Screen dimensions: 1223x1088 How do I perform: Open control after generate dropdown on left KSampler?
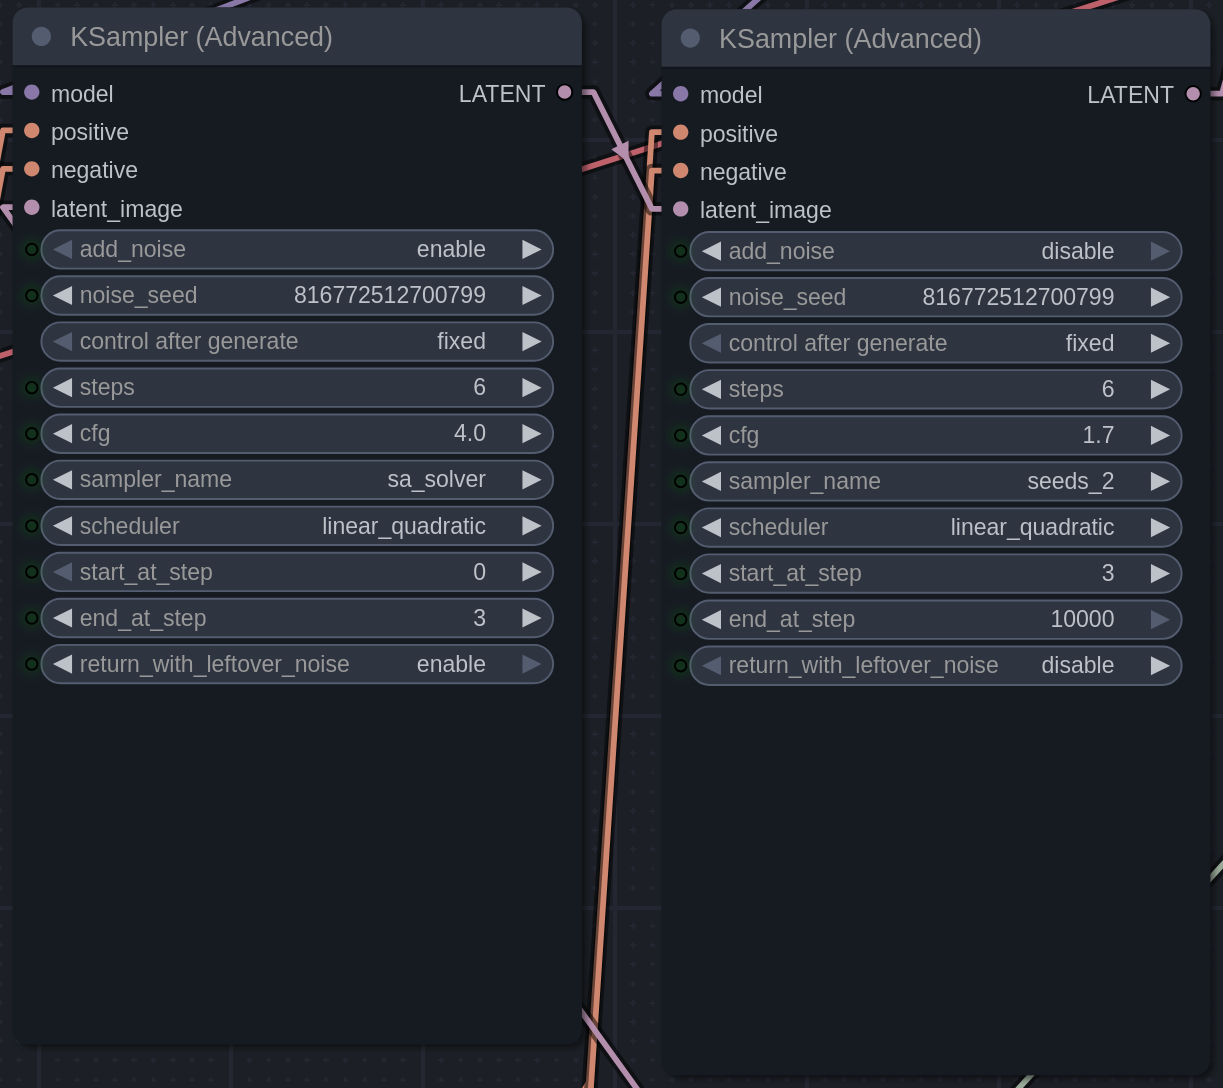click(297, 342)
